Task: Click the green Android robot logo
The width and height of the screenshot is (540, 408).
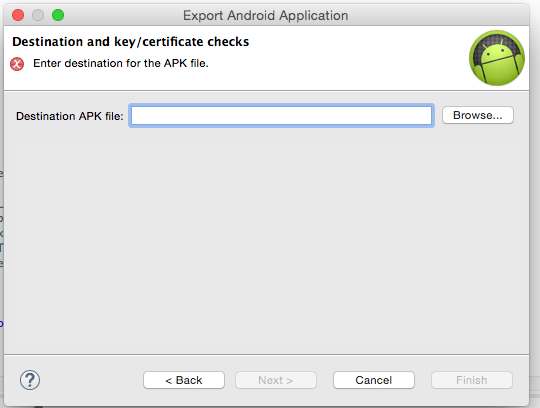Action: 497,58
